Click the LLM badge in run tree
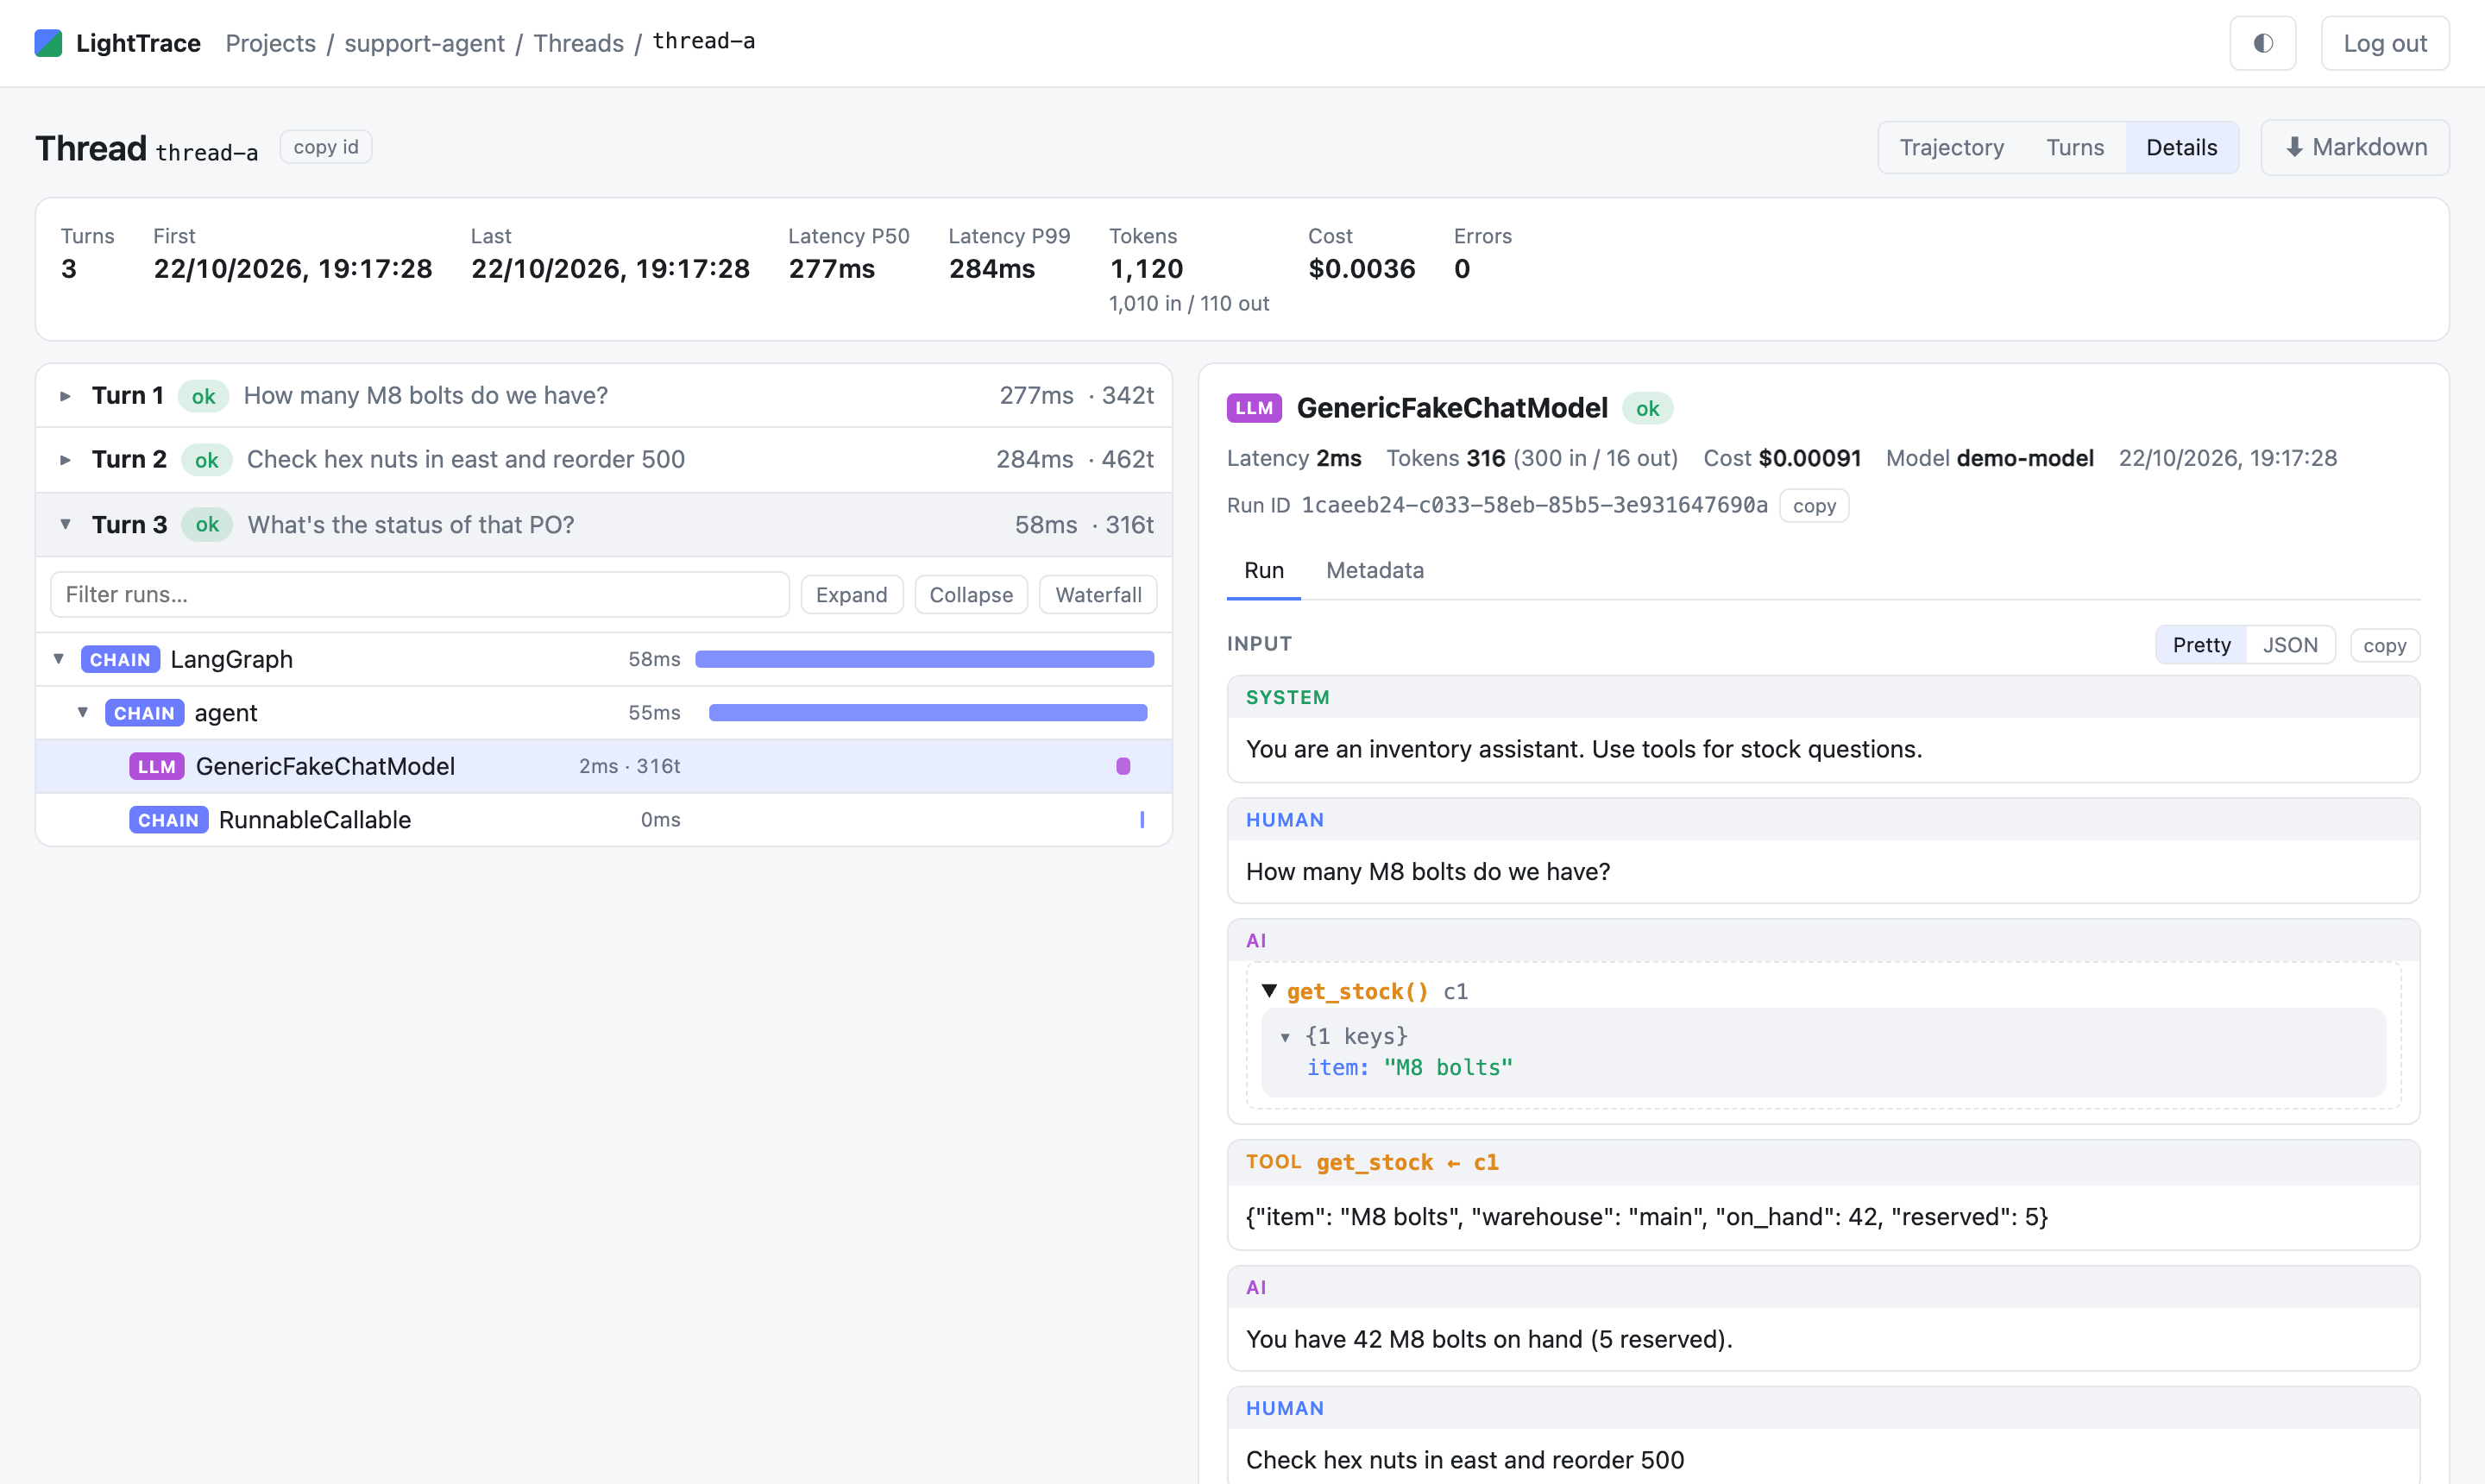 tap(157, 767)
